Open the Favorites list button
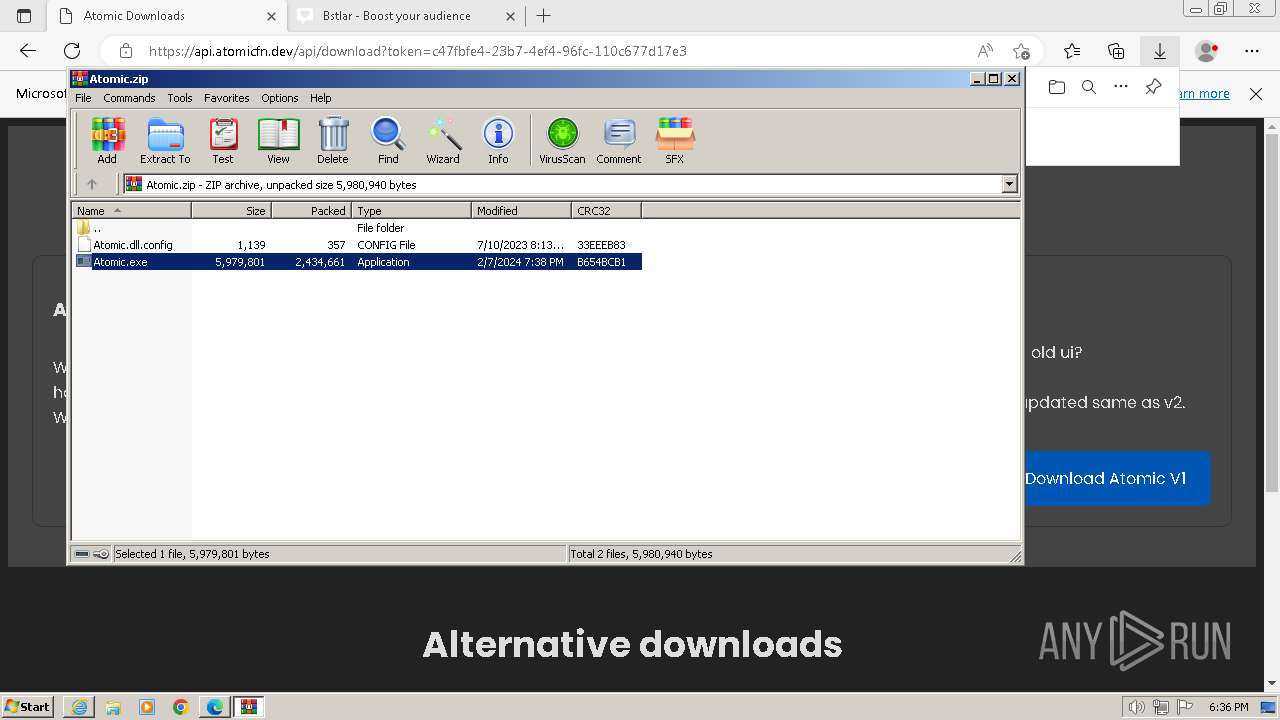This screenshot has width=1280, height=720. (x=1072, y=51)
